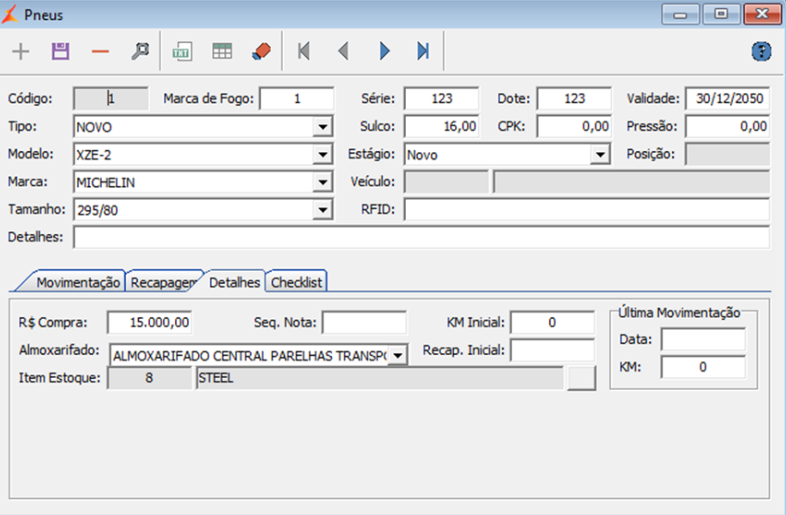Click the add new record plus icon
The height and width of the screenshot is (515, 786).
coord(20,51)
